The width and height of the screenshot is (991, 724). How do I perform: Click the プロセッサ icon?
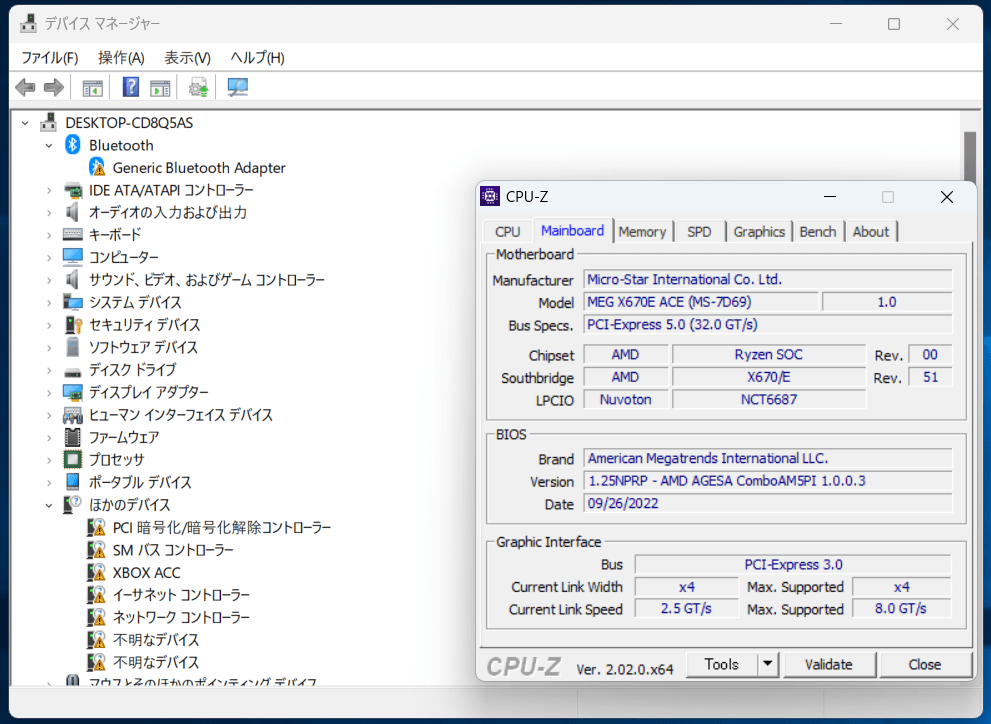pos(73,459)
